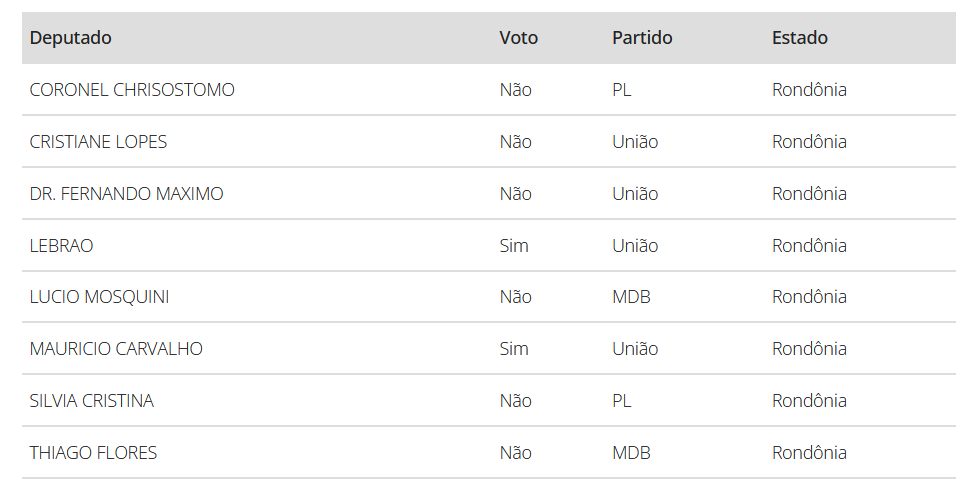Click the Partido column header
This screenshot has height=491, width=970.
642,38
